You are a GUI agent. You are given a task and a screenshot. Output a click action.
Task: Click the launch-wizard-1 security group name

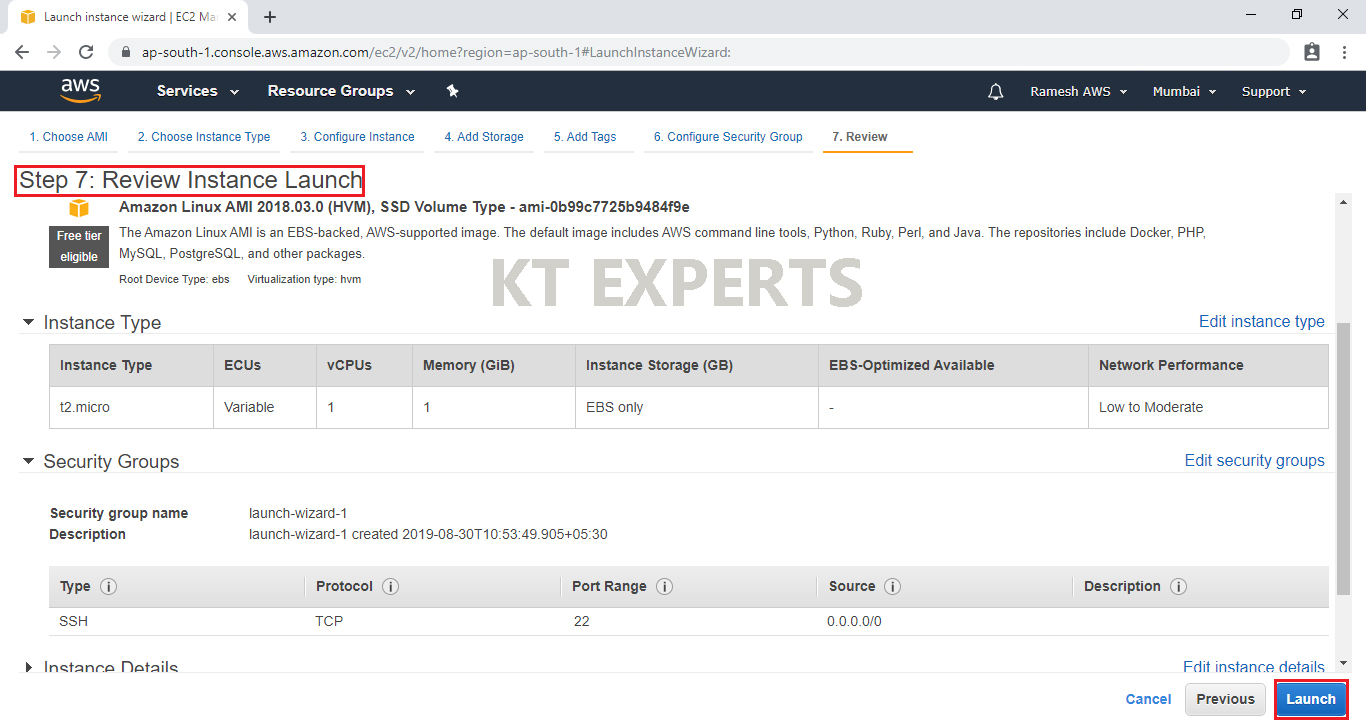298,513
